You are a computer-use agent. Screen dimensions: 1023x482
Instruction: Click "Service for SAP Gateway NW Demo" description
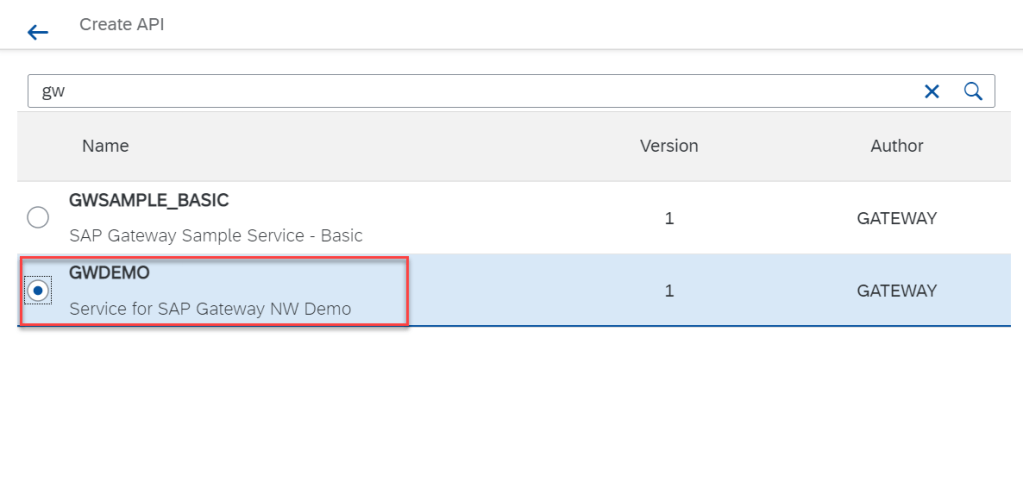[x=210, y=309]
